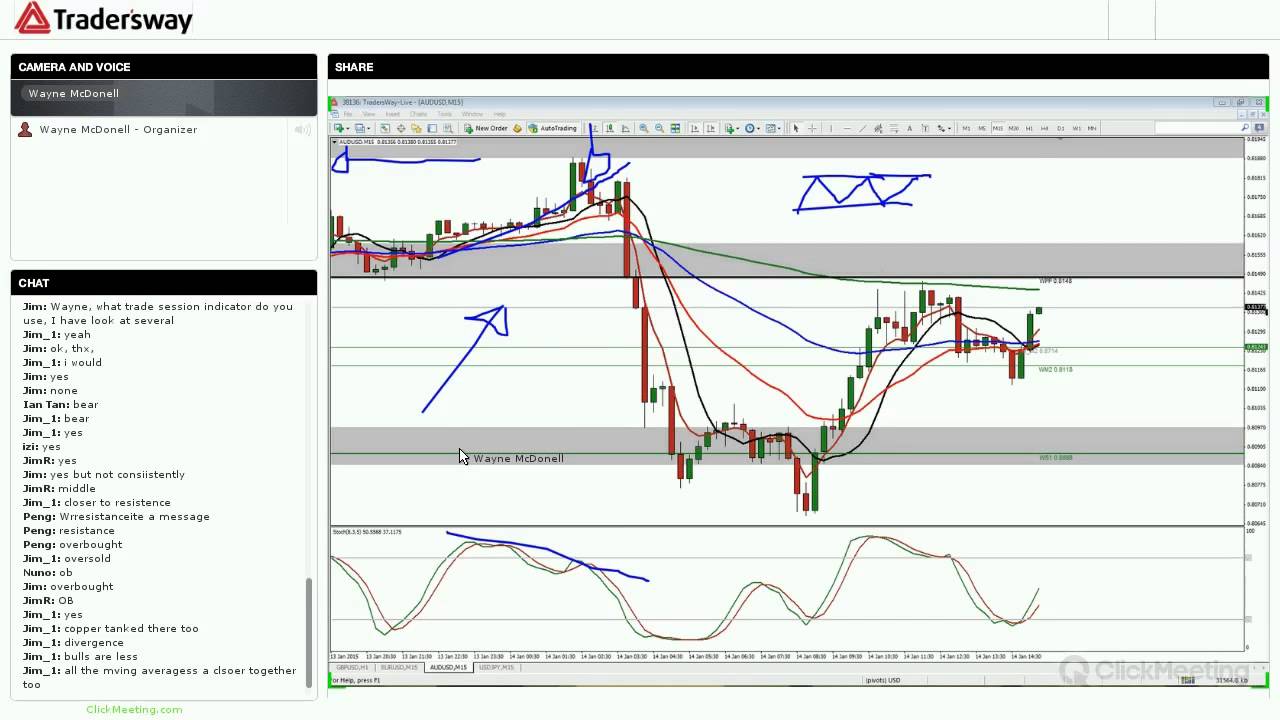This screenshot has width=1280, height=720.
Task: Open the Charts menu
Action: 418,114
